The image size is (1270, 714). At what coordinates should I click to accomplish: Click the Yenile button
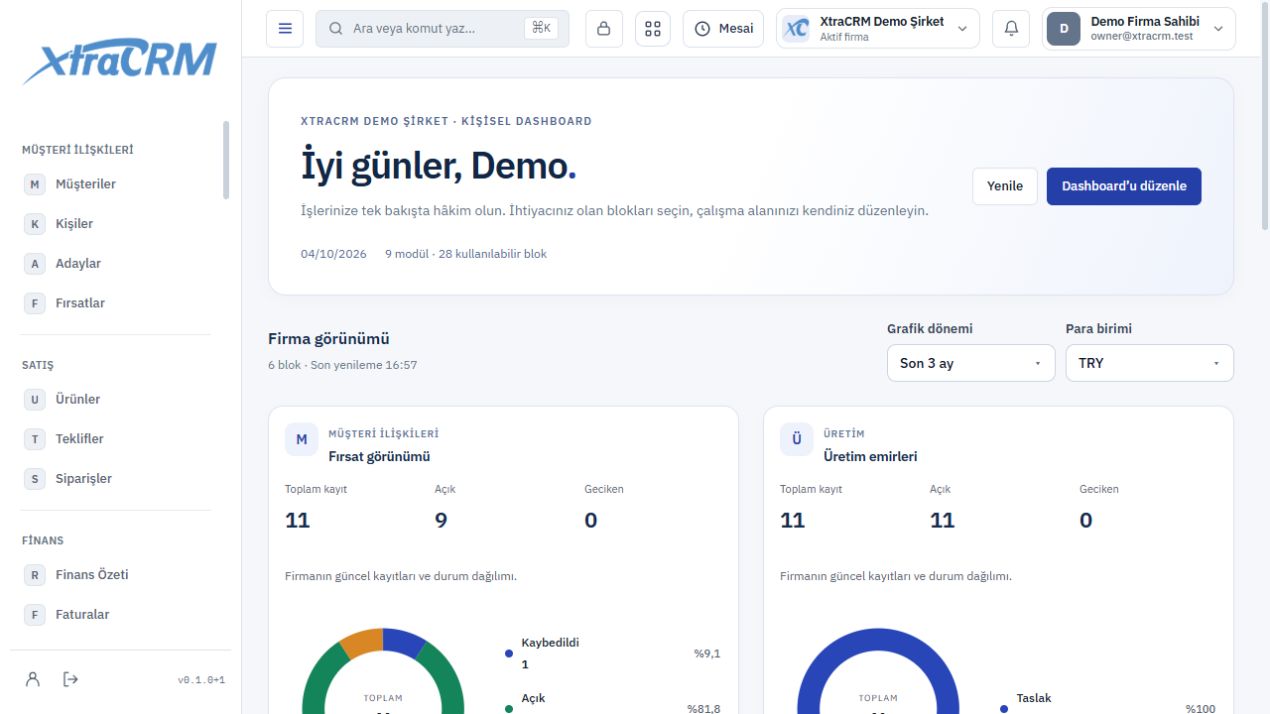point(1005,186)
